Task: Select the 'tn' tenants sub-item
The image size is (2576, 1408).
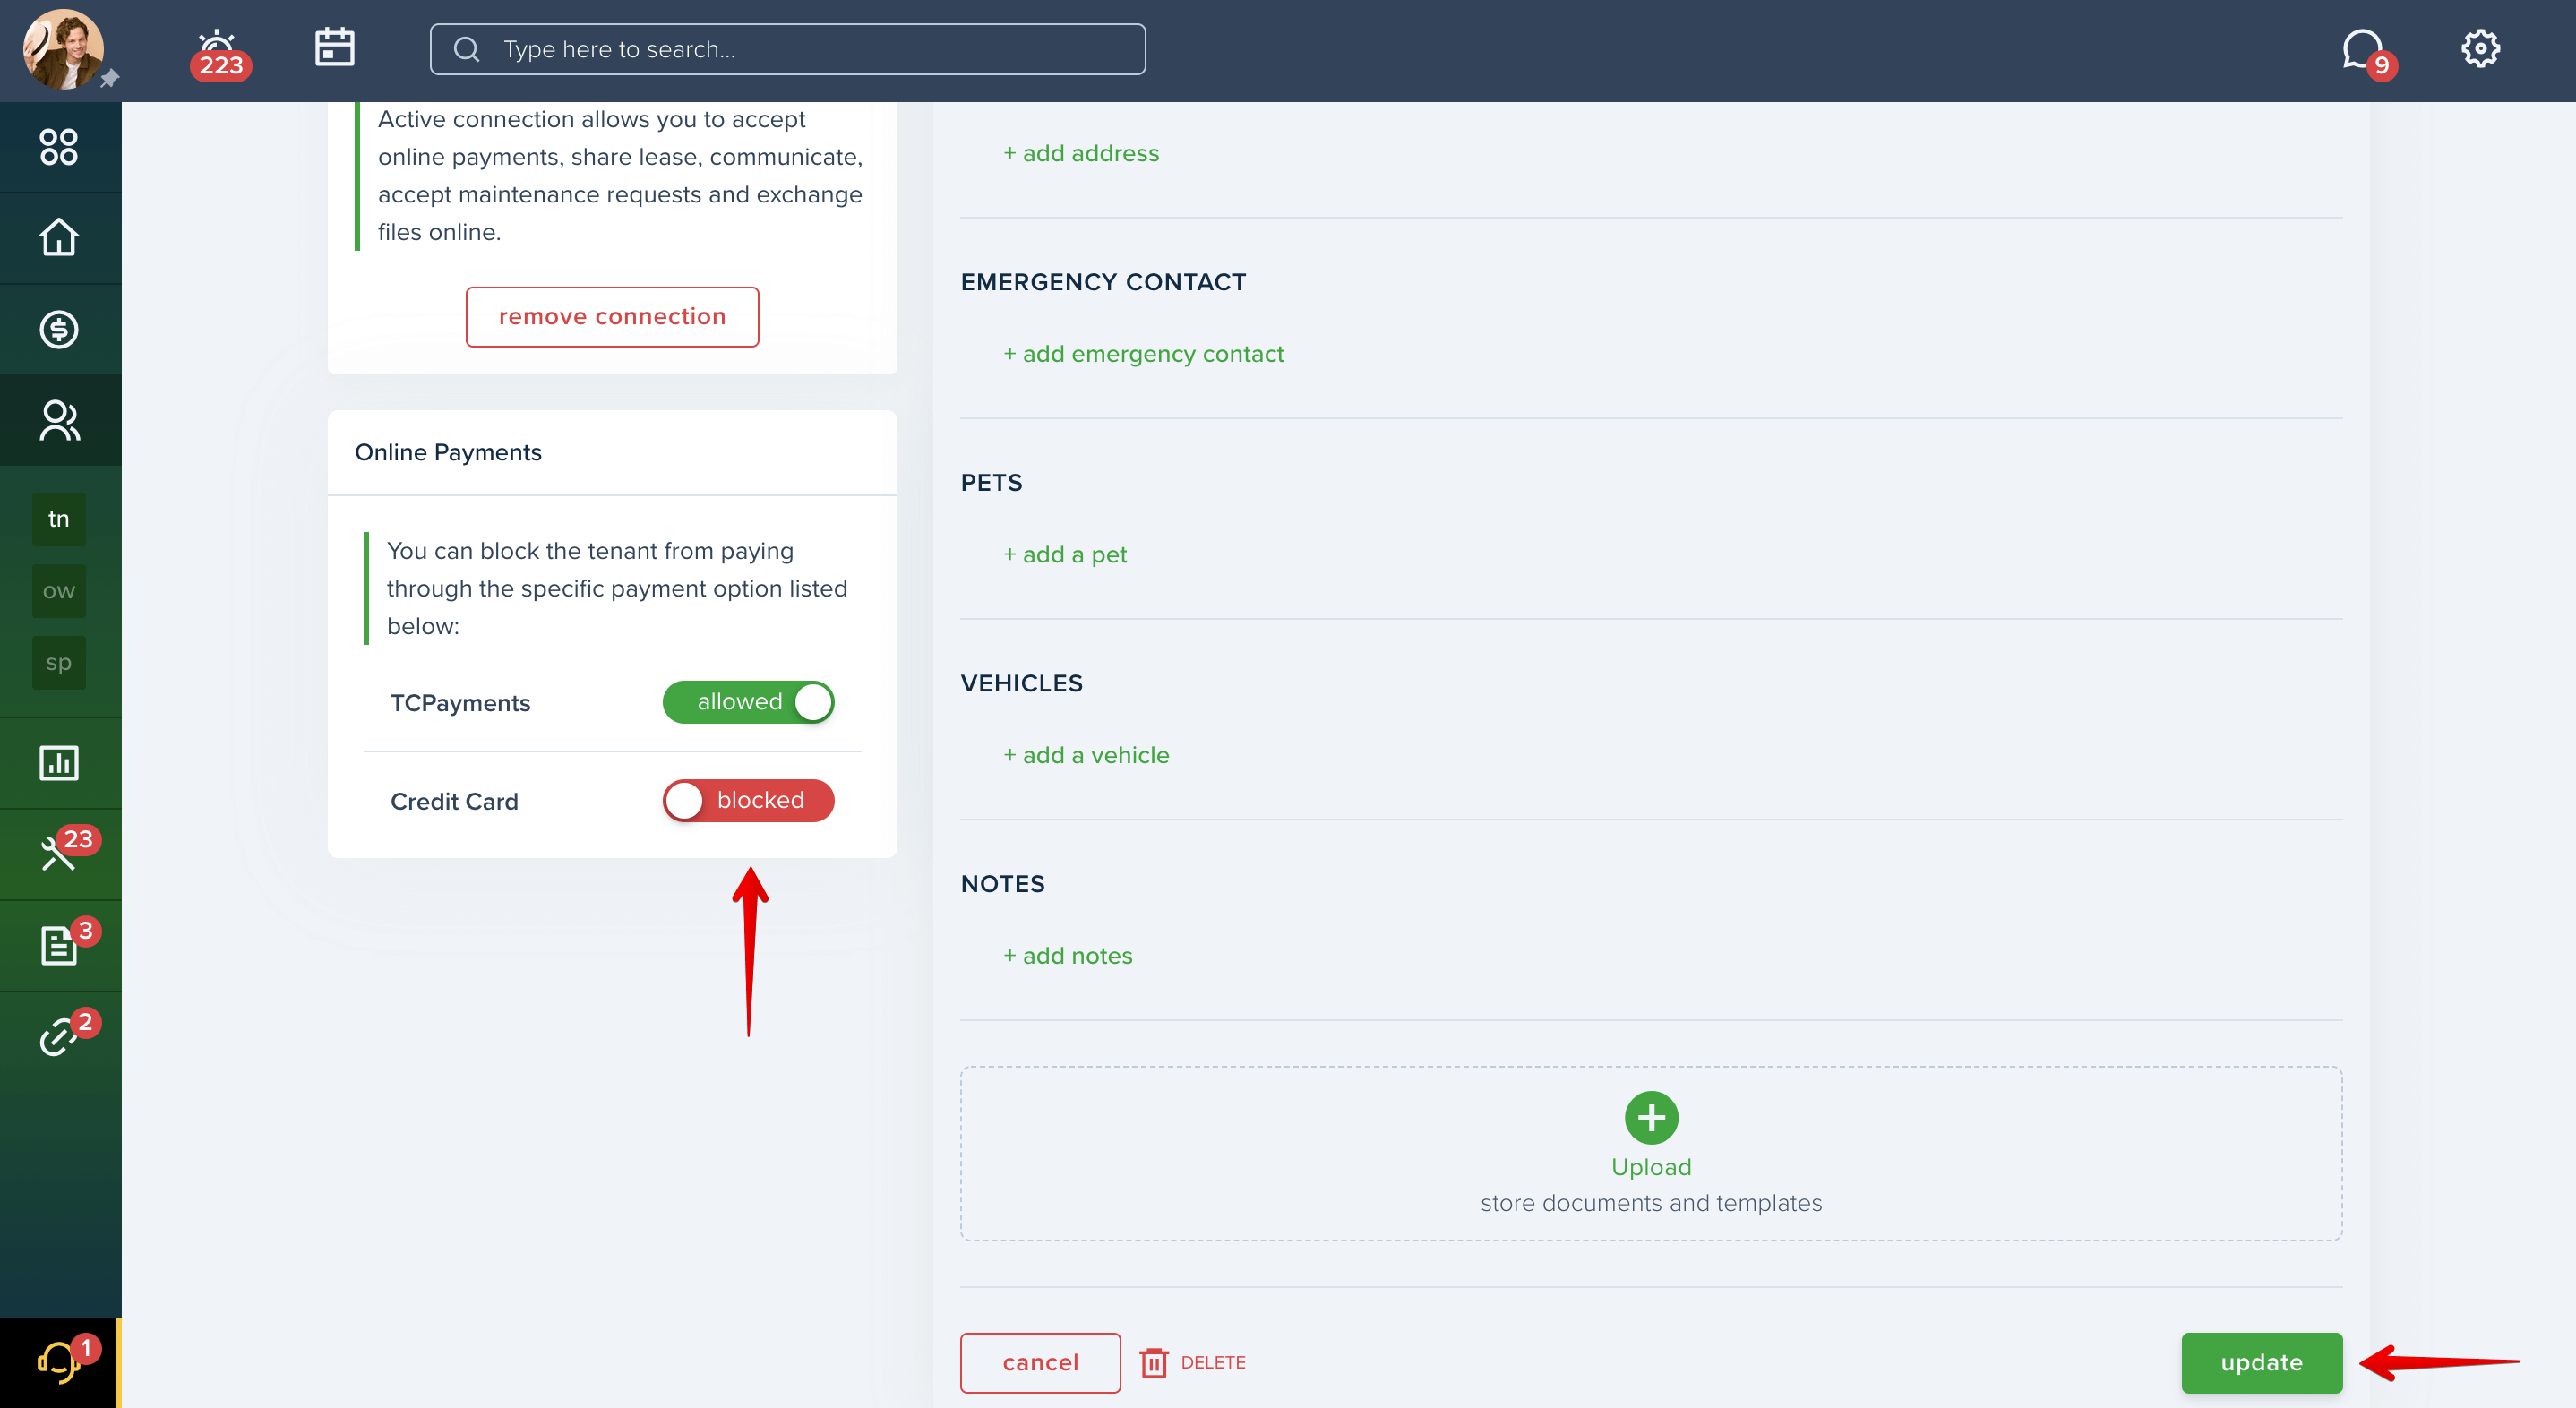Action: (x=59, y=519)
